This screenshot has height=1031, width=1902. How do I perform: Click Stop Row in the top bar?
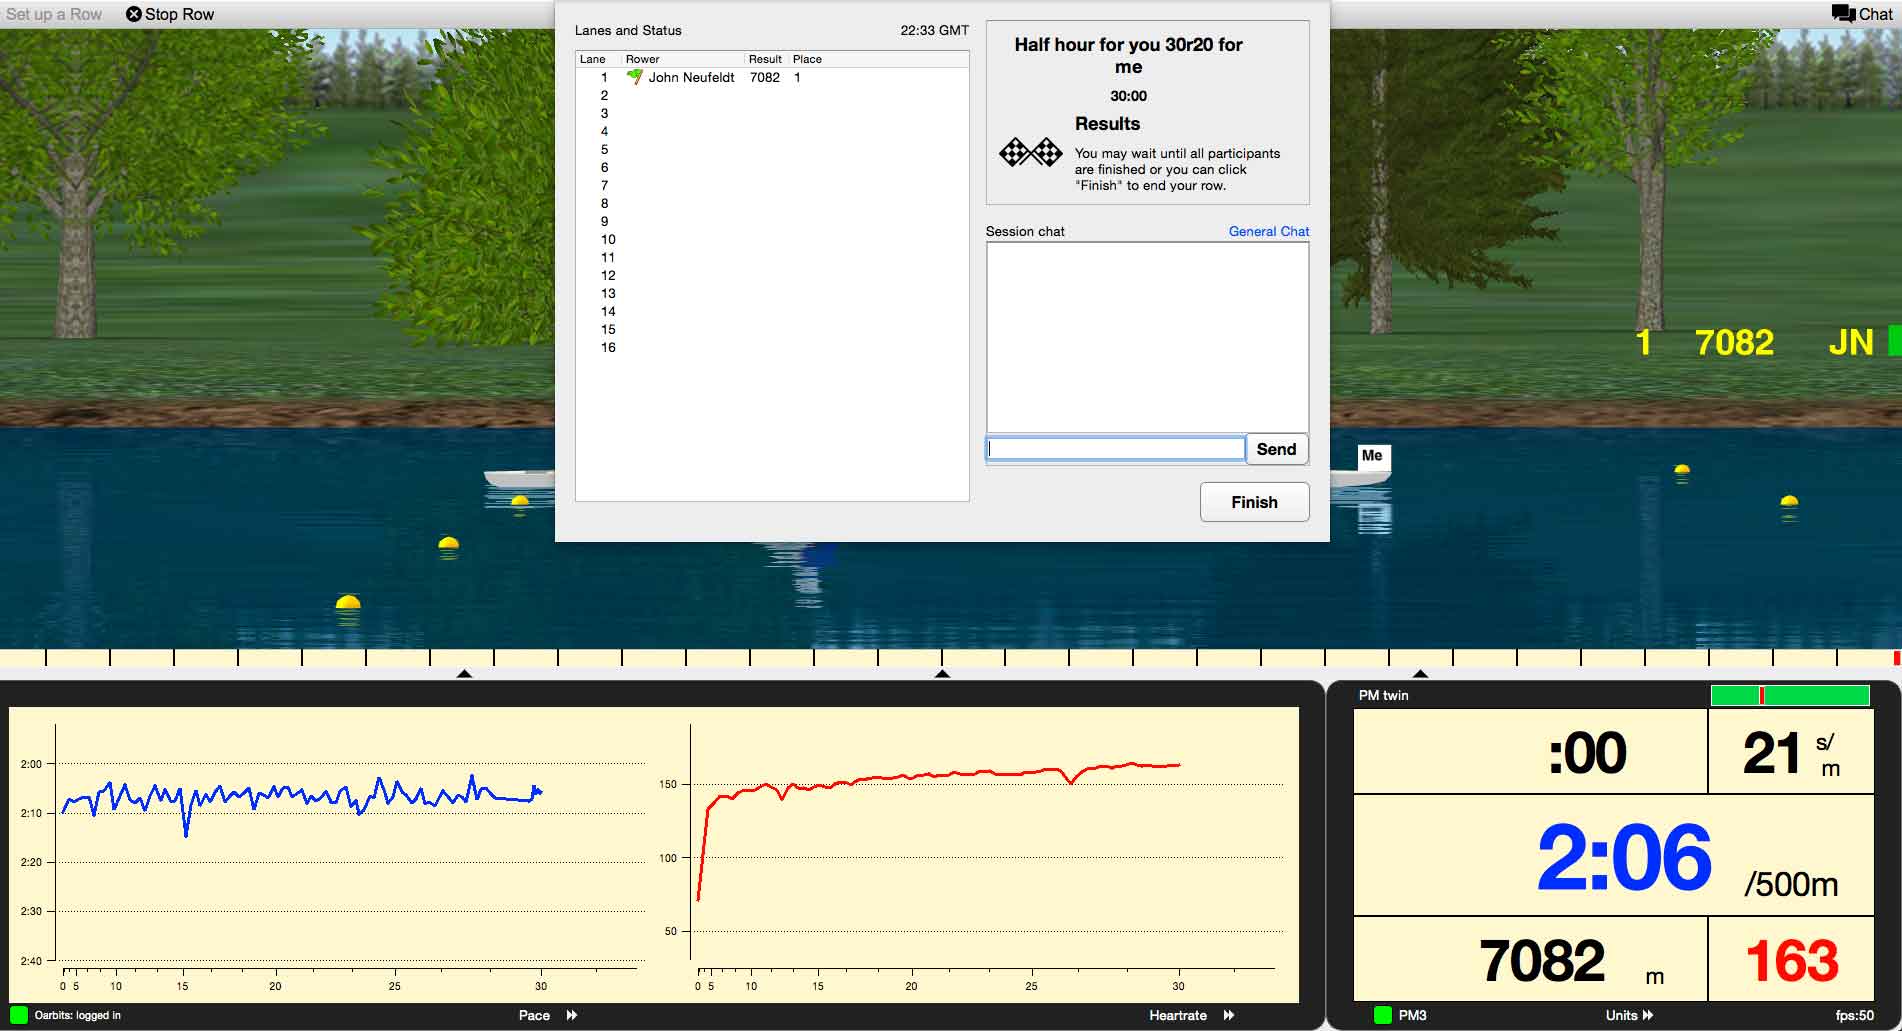point(170,14)
